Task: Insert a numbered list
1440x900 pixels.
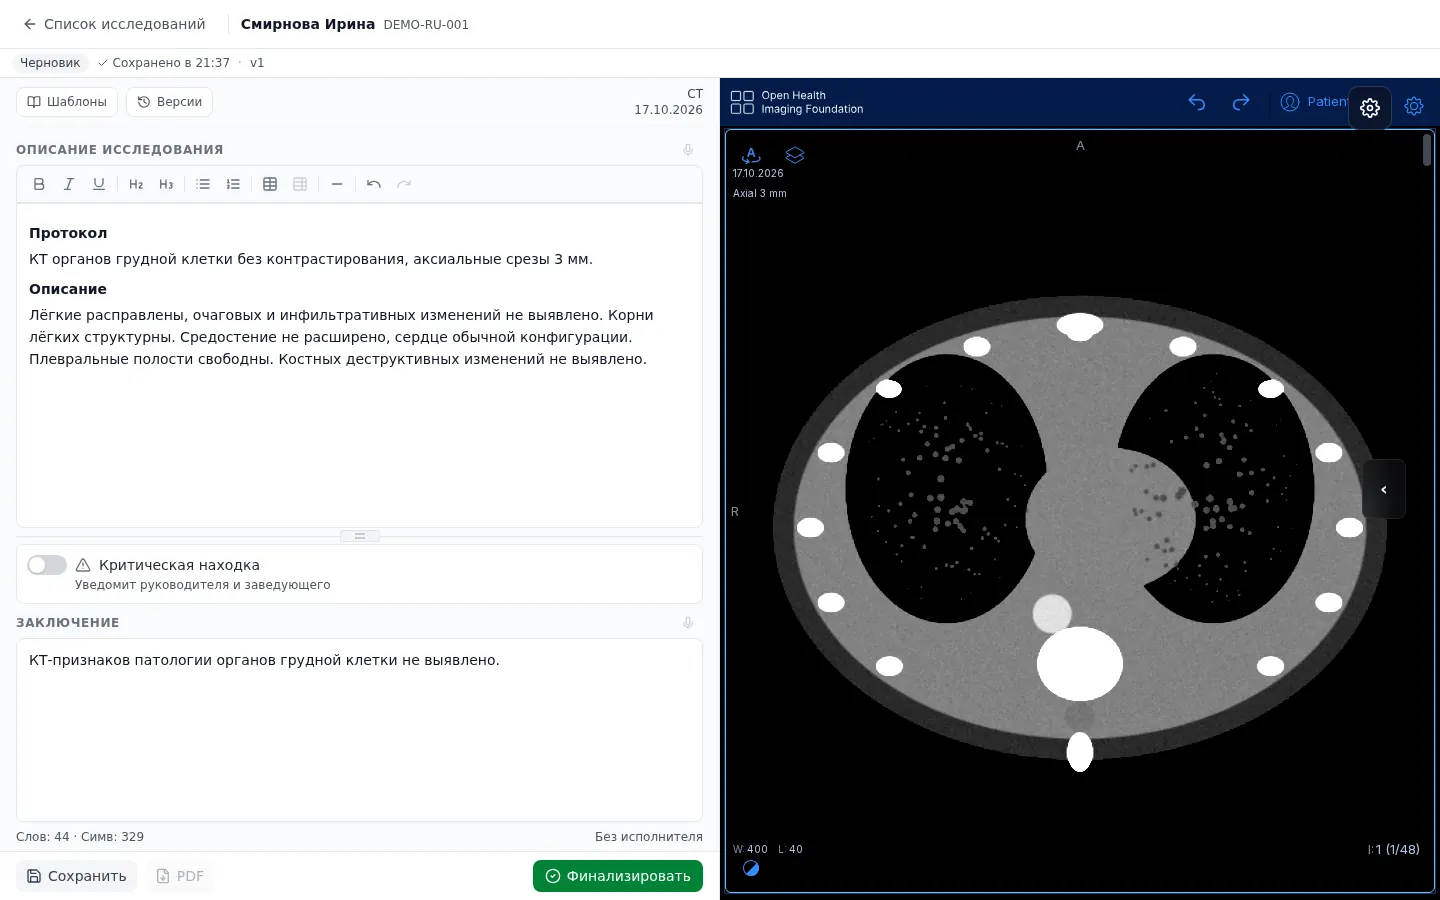Action: click(233, 184)
